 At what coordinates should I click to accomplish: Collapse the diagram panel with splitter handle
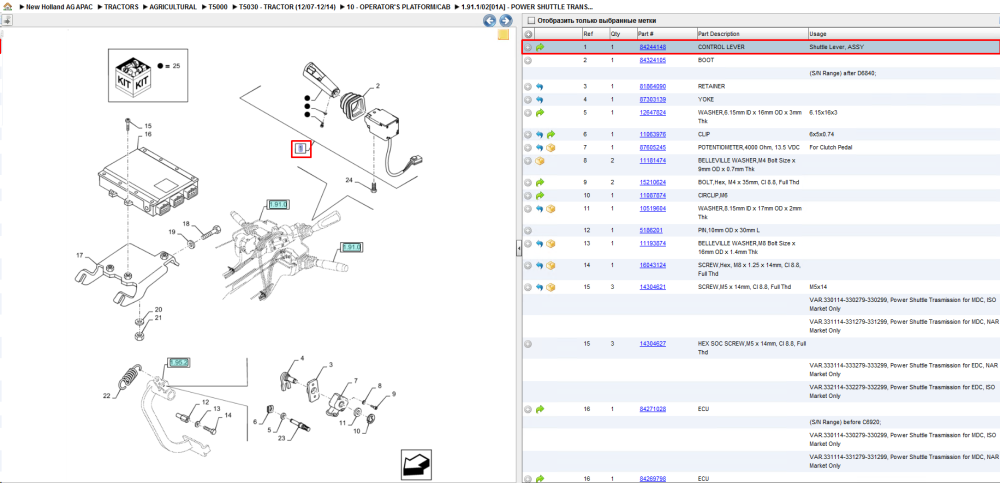click(x=518, y=248)
